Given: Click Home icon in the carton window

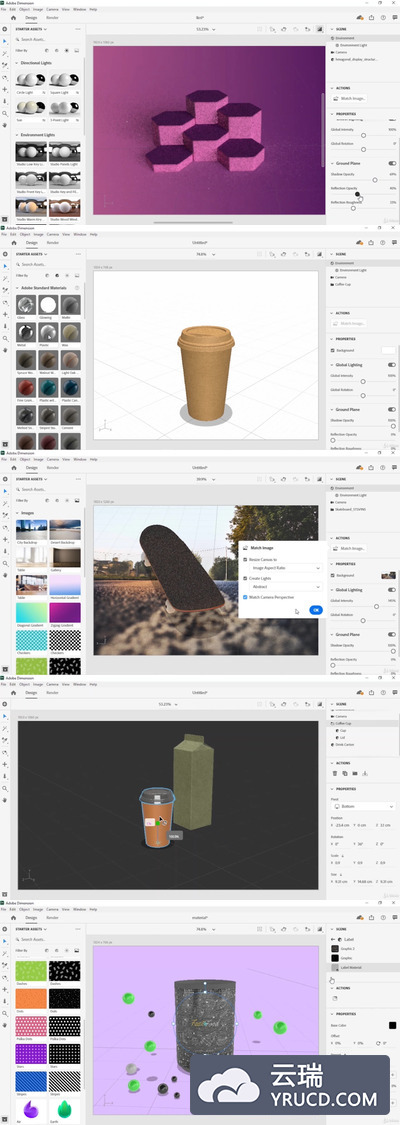Looking at the screenshot, I should click(x=13, y=692).
